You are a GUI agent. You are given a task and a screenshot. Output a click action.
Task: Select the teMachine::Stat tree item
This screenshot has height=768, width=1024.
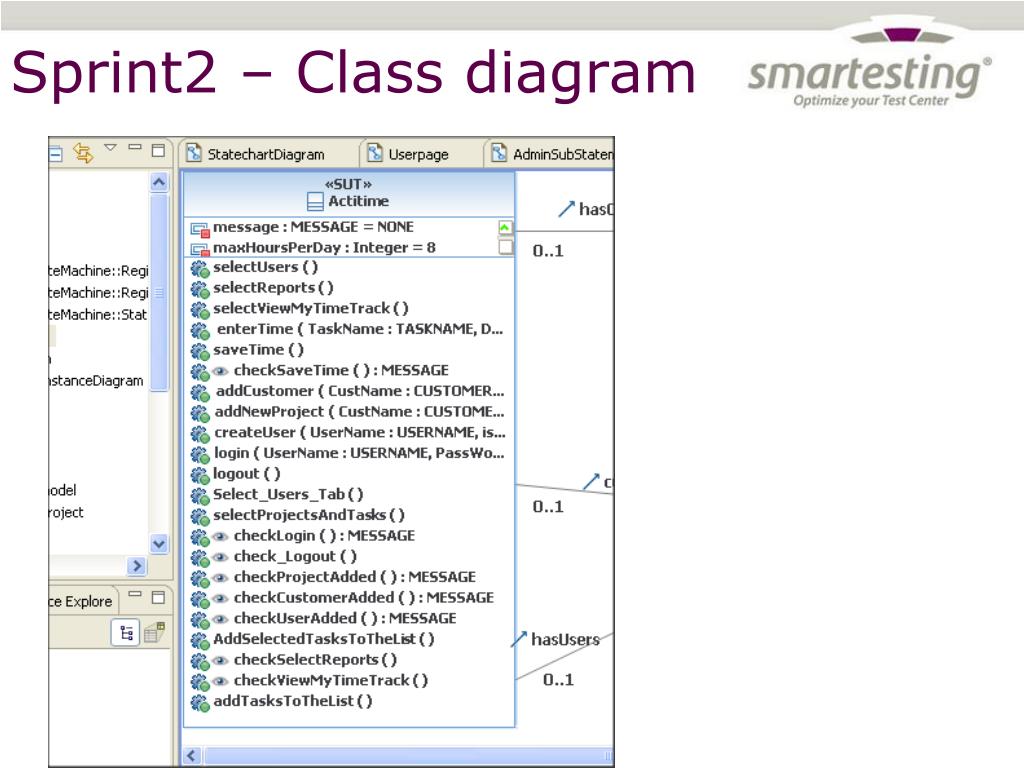pyautogui.click(x=98, y=315)
